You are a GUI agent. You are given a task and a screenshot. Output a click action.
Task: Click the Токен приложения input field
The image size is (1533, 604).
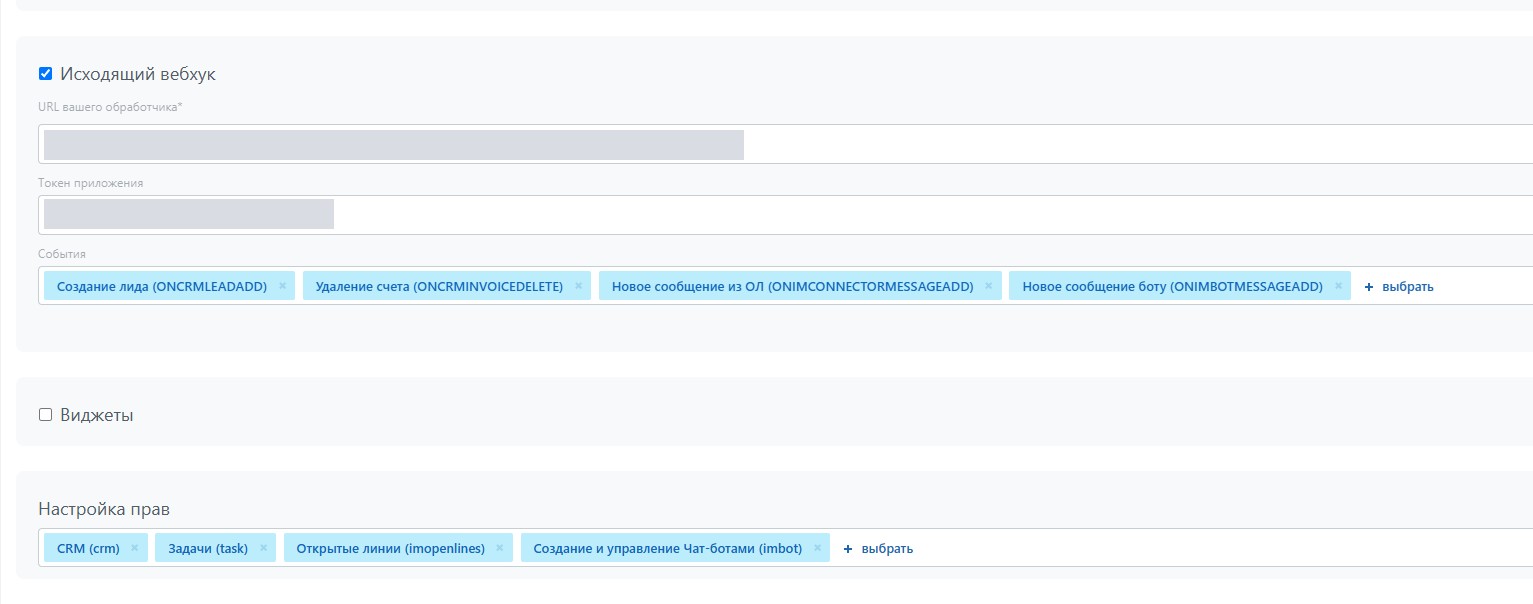point(786,215)
